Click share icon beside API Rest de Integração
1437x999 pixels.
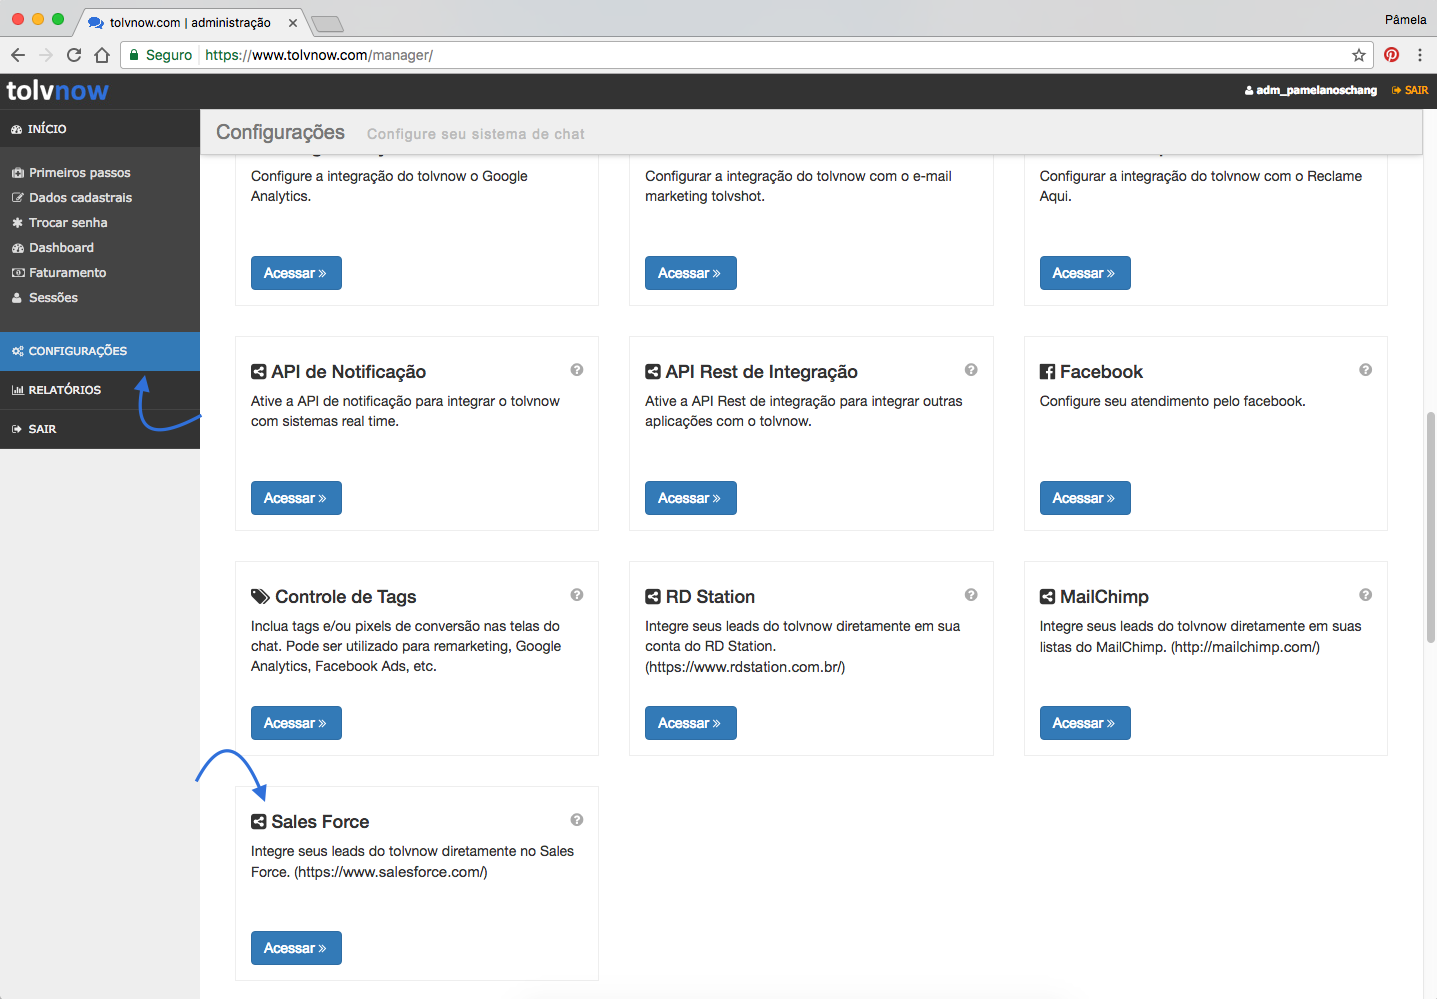click(x=653, y=372)
